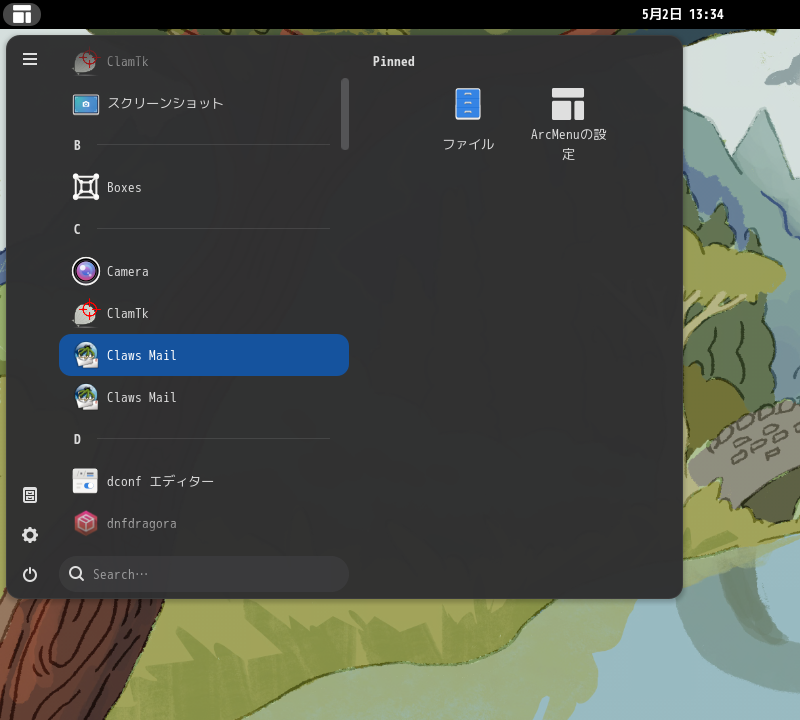Click the search magnifier icon

(x=77, y=574)
